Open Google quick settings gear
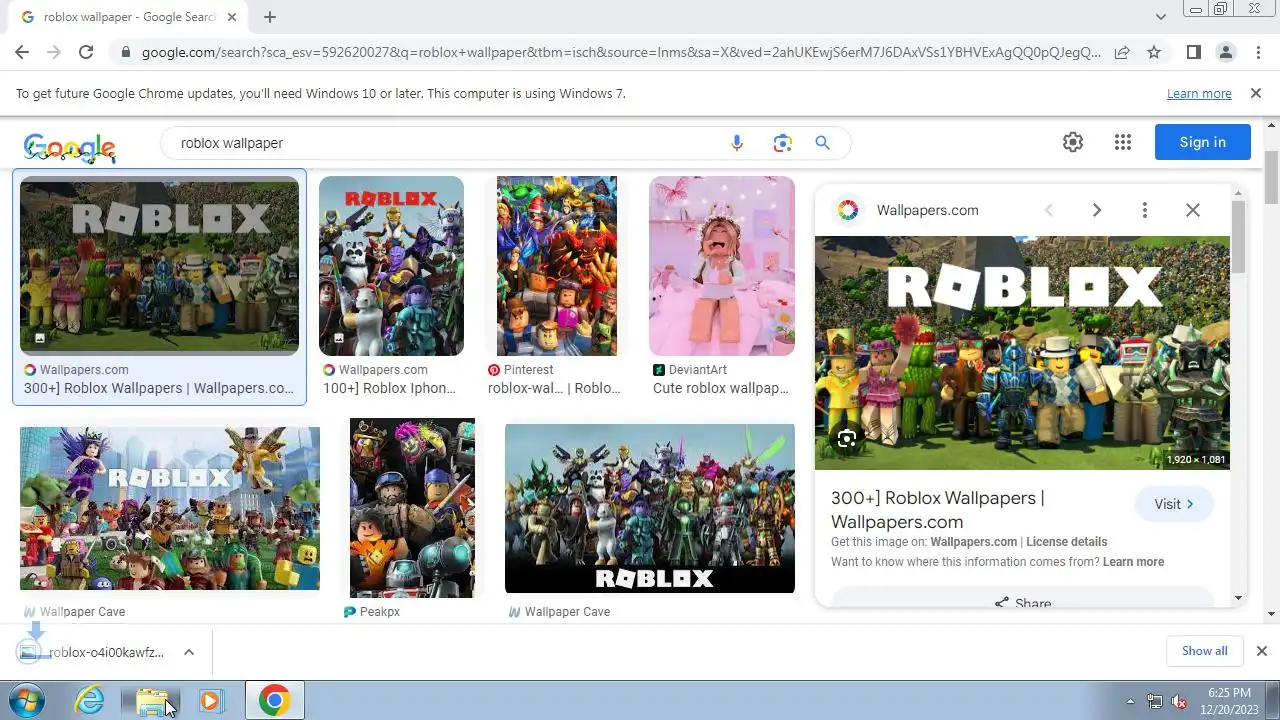The width and height of the screenshot is (1280, 720). point(1073,142)
